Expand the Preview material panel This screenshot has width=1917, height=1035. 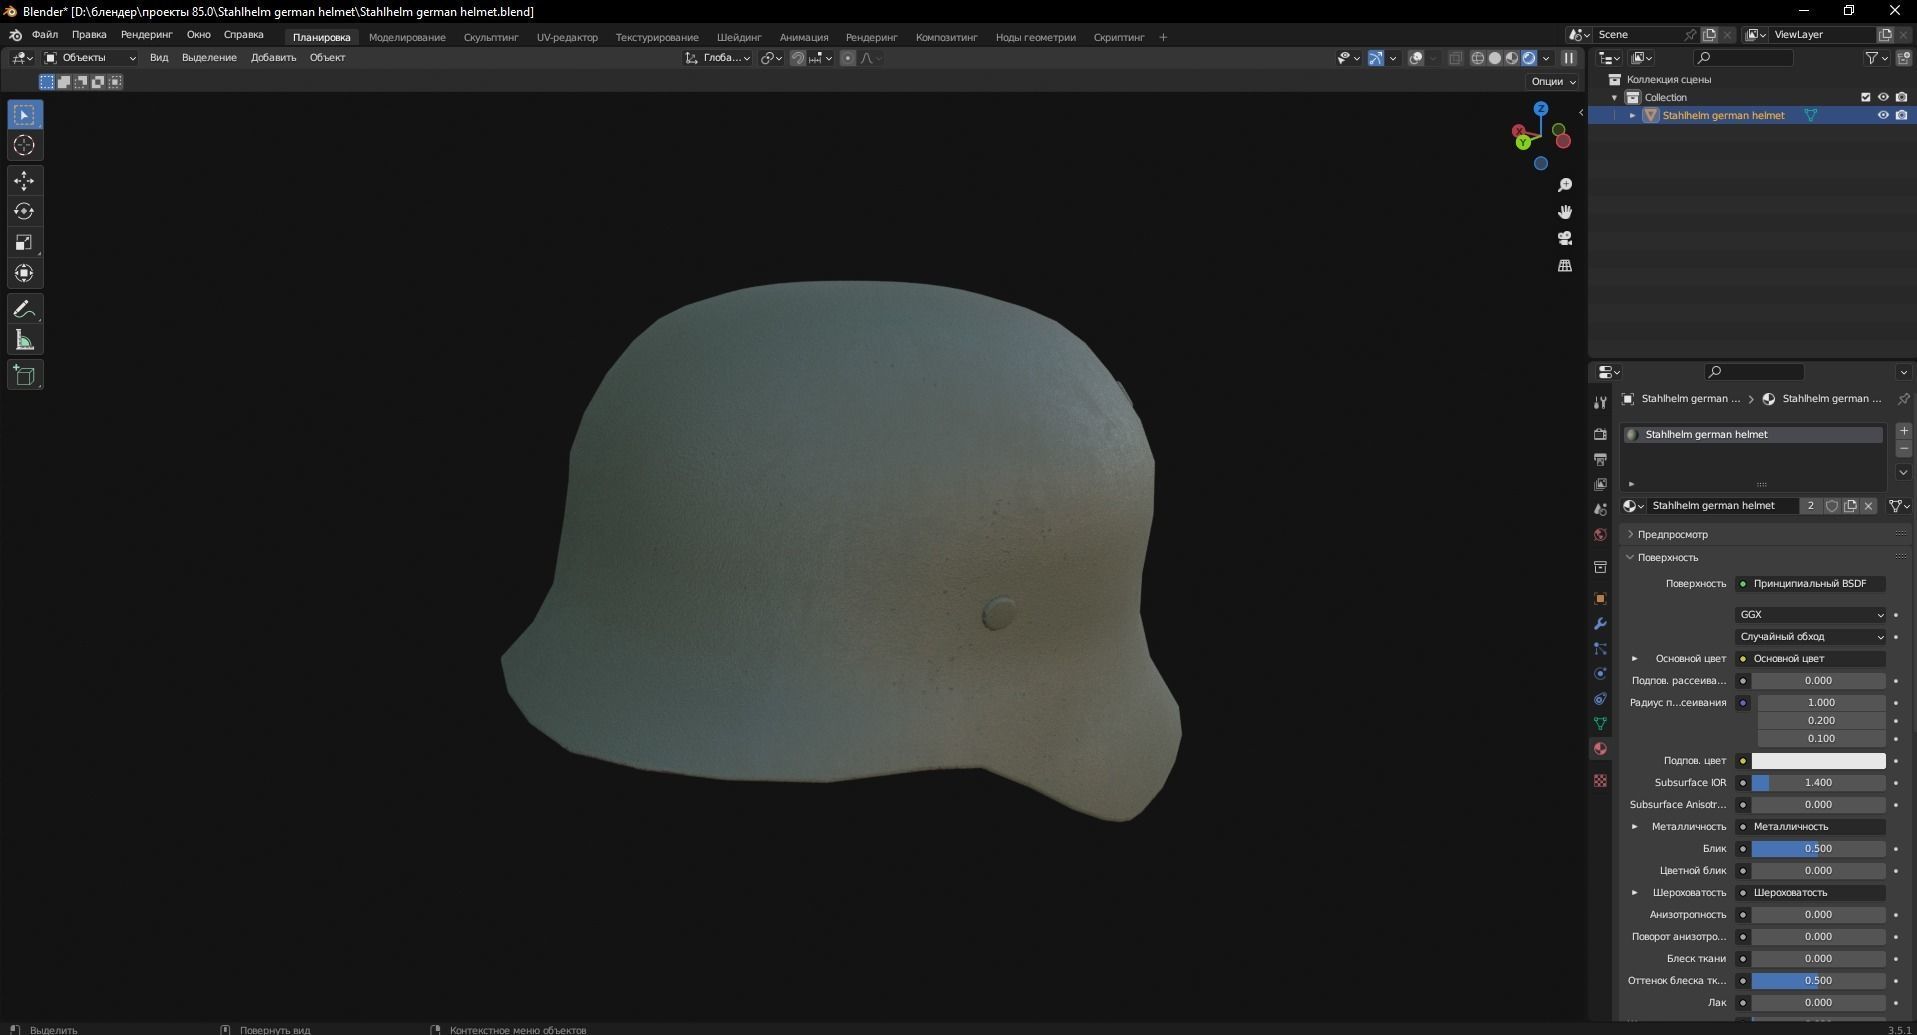pyautogui.click(x=1631, y=534)
